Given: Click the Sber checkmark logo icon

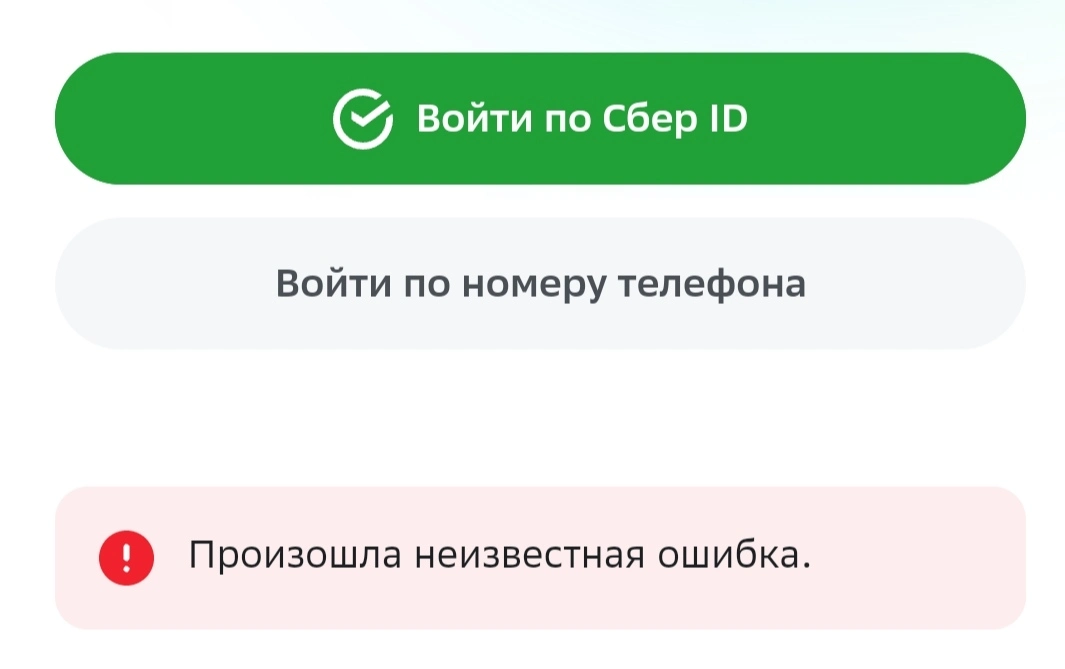Looking at the screenshot, I should (x=363, y=118).
